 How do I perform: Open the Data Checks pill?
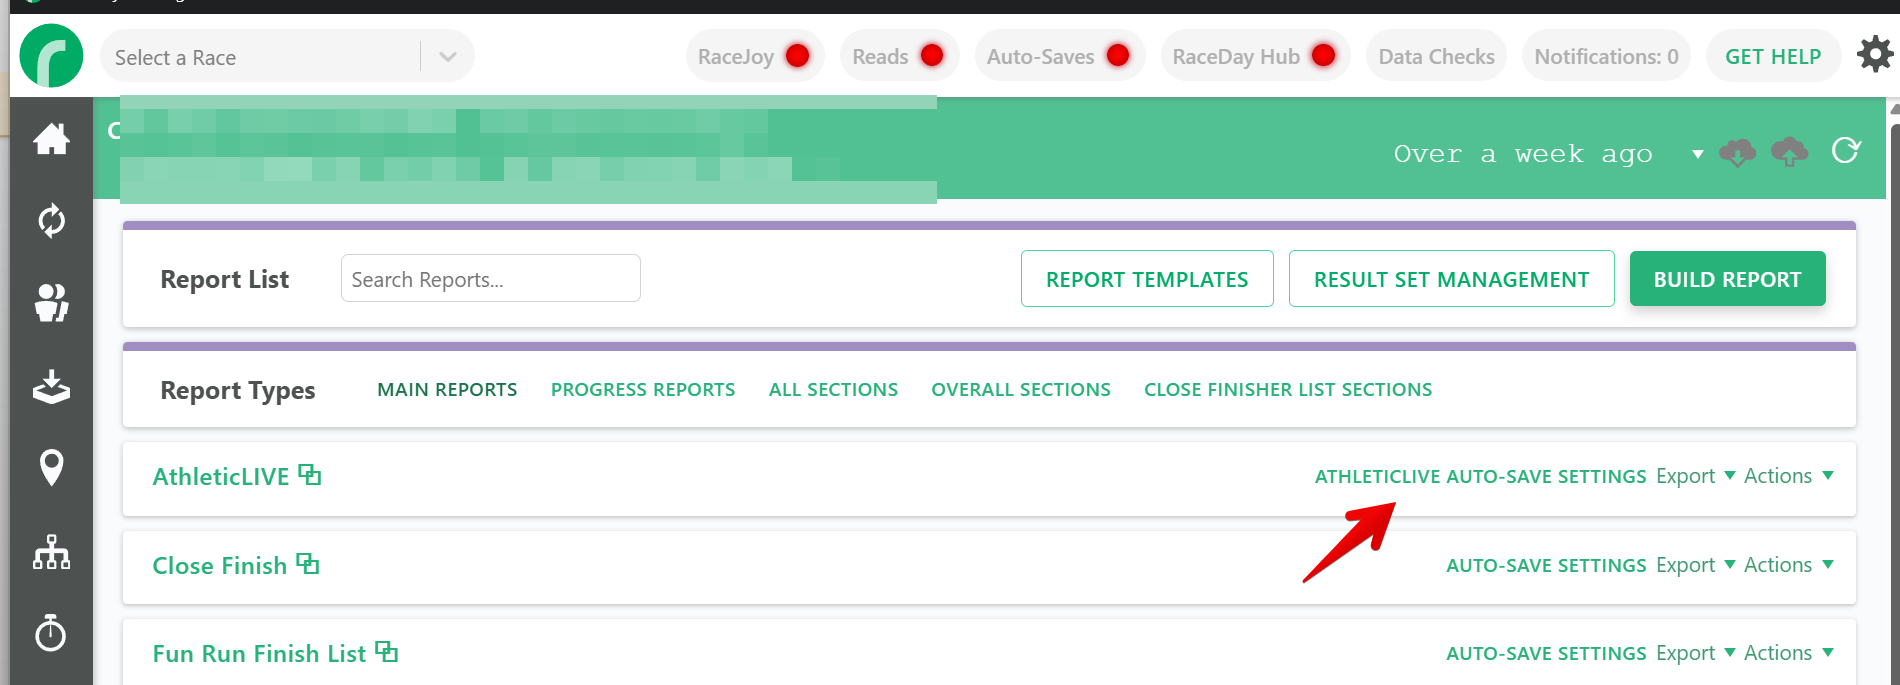[x=1436, y=56]
